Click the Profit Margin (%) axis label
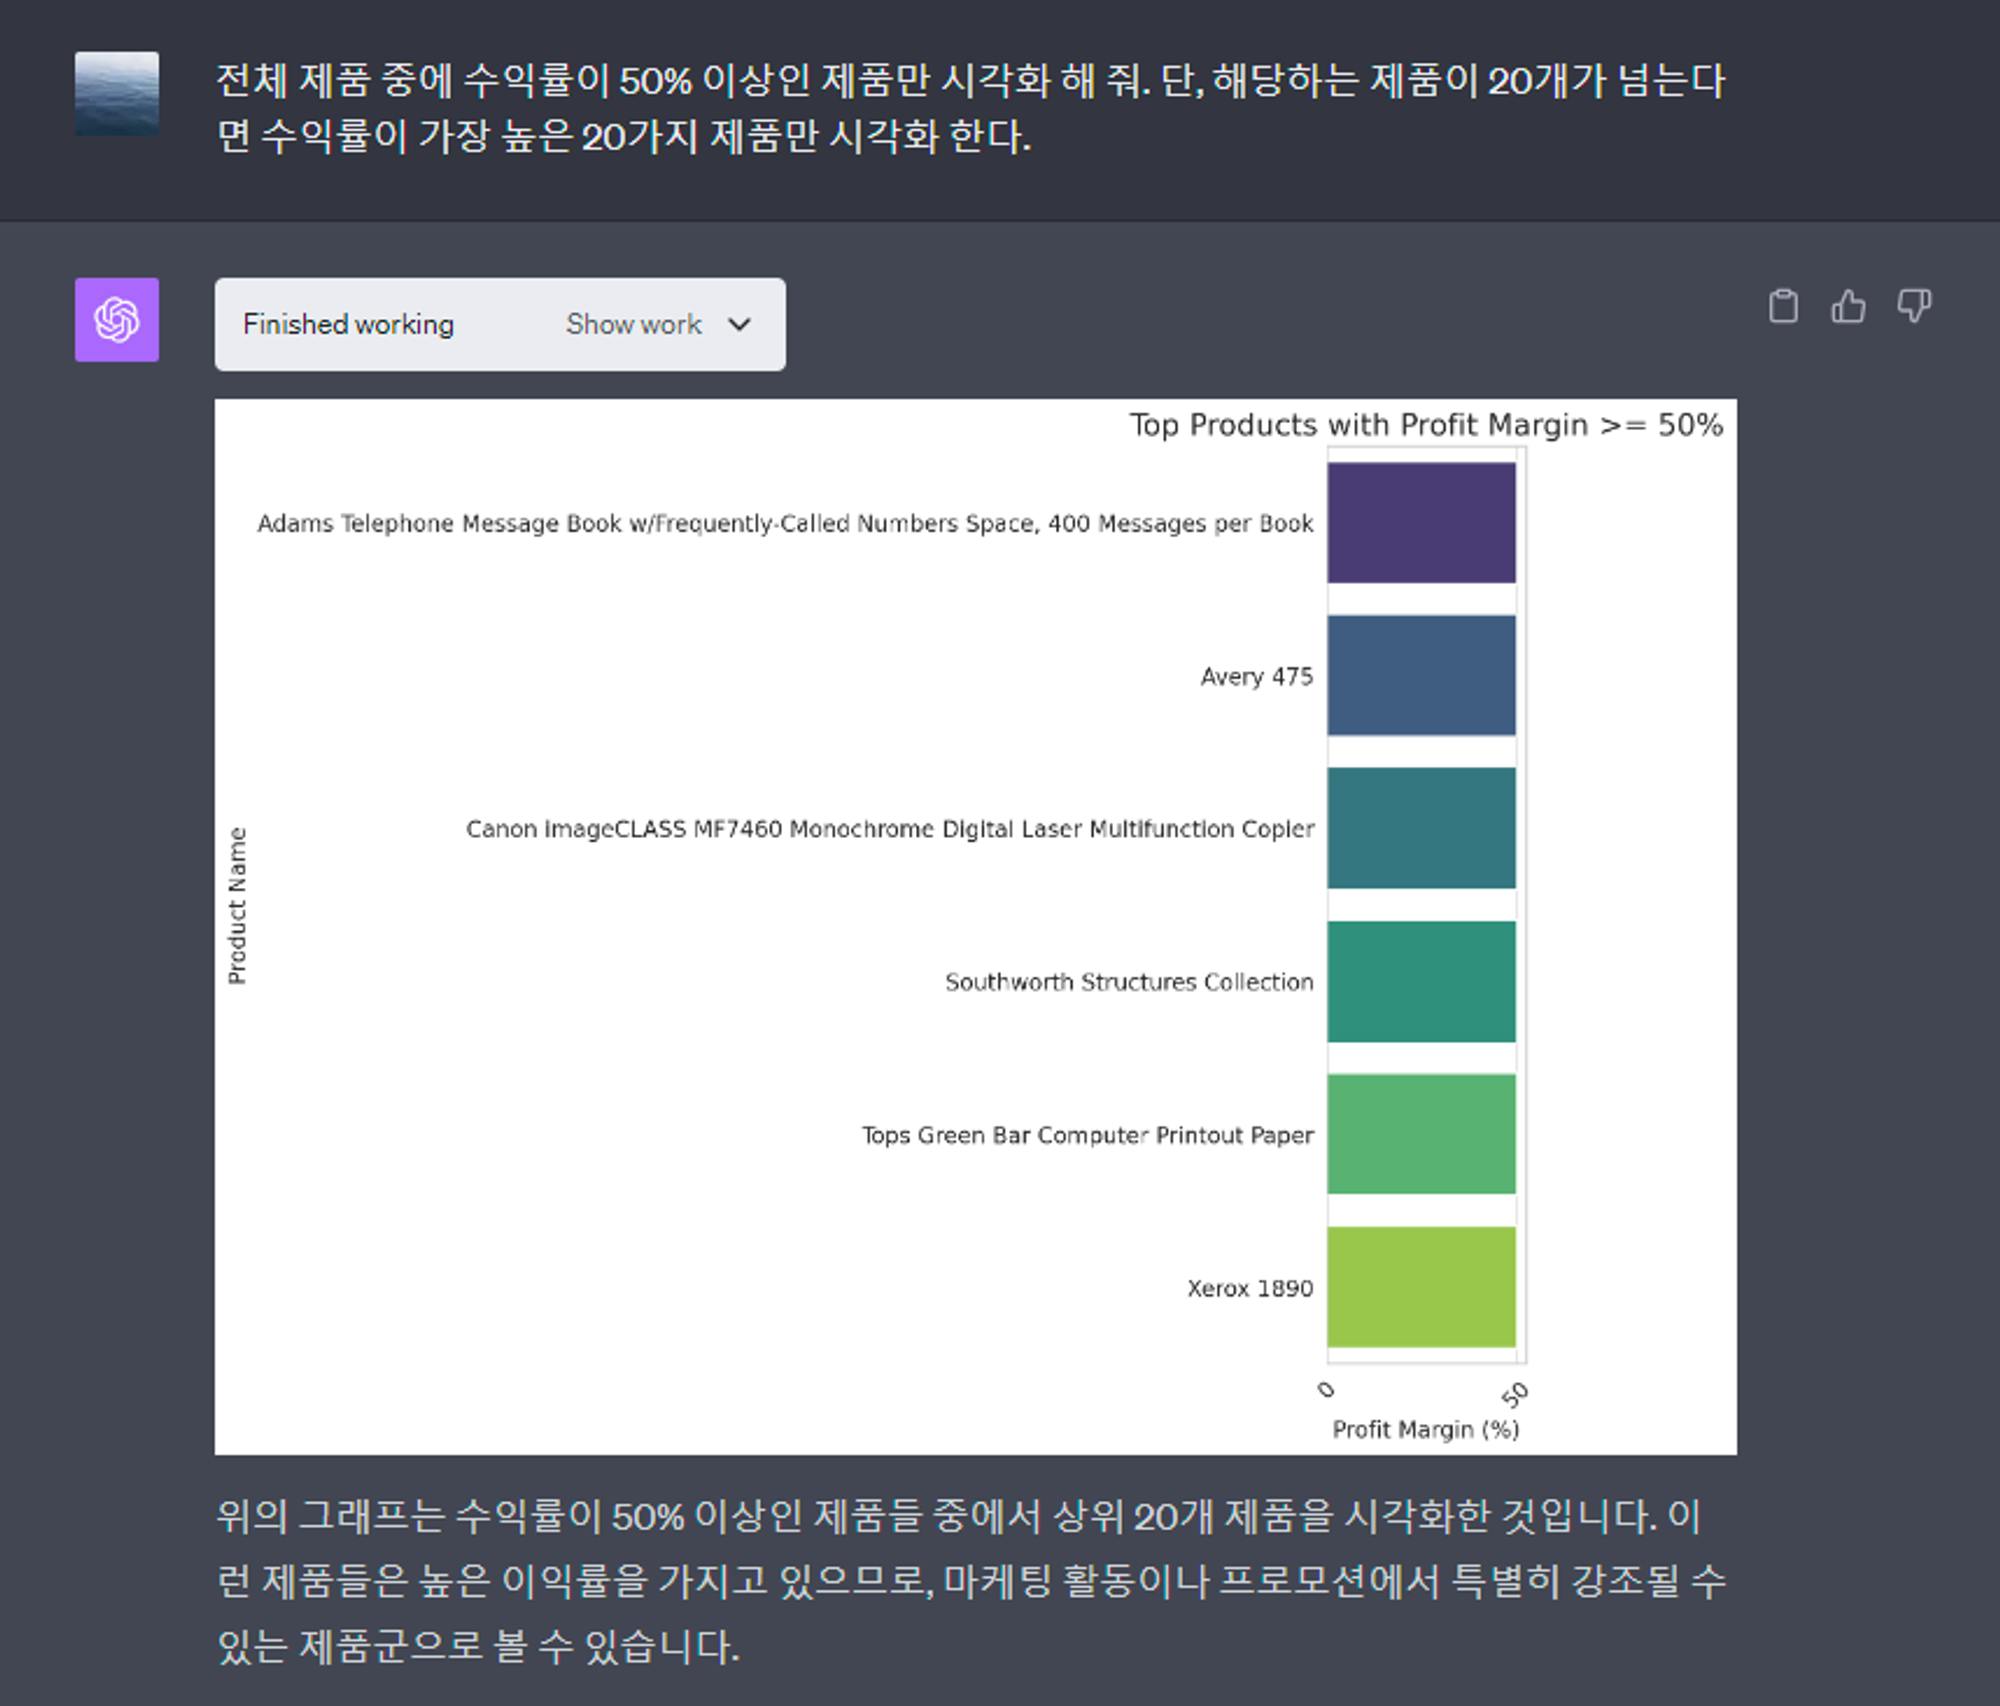 (x=1426, y=1429)
